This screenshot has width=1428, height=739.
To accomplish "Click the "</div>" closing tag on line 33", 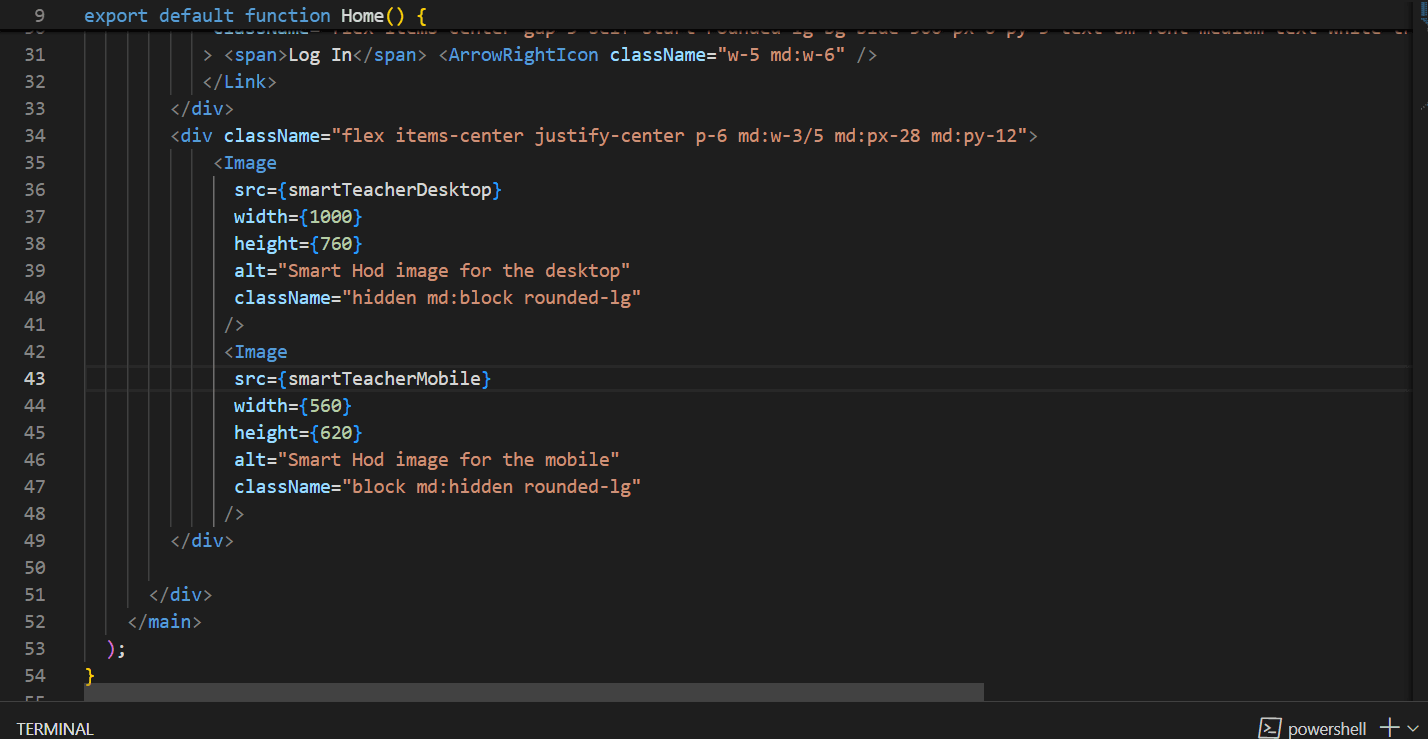I will point(203,109).
